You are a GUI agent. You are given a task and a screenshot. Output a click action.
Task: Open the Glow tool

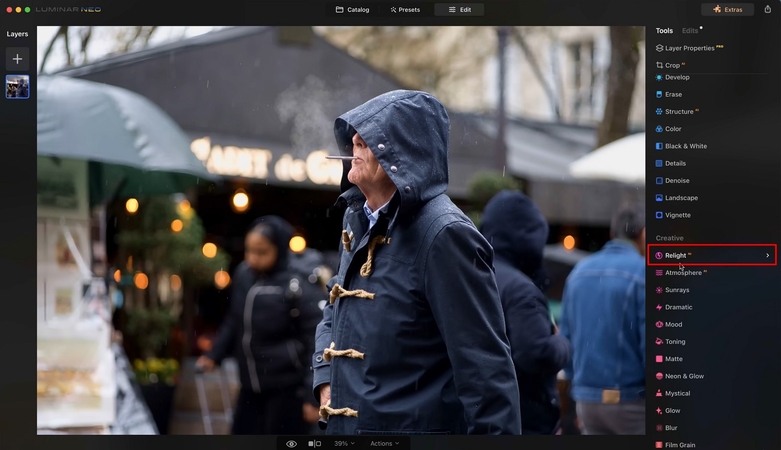pyautogui.click(x=668, y=411)
